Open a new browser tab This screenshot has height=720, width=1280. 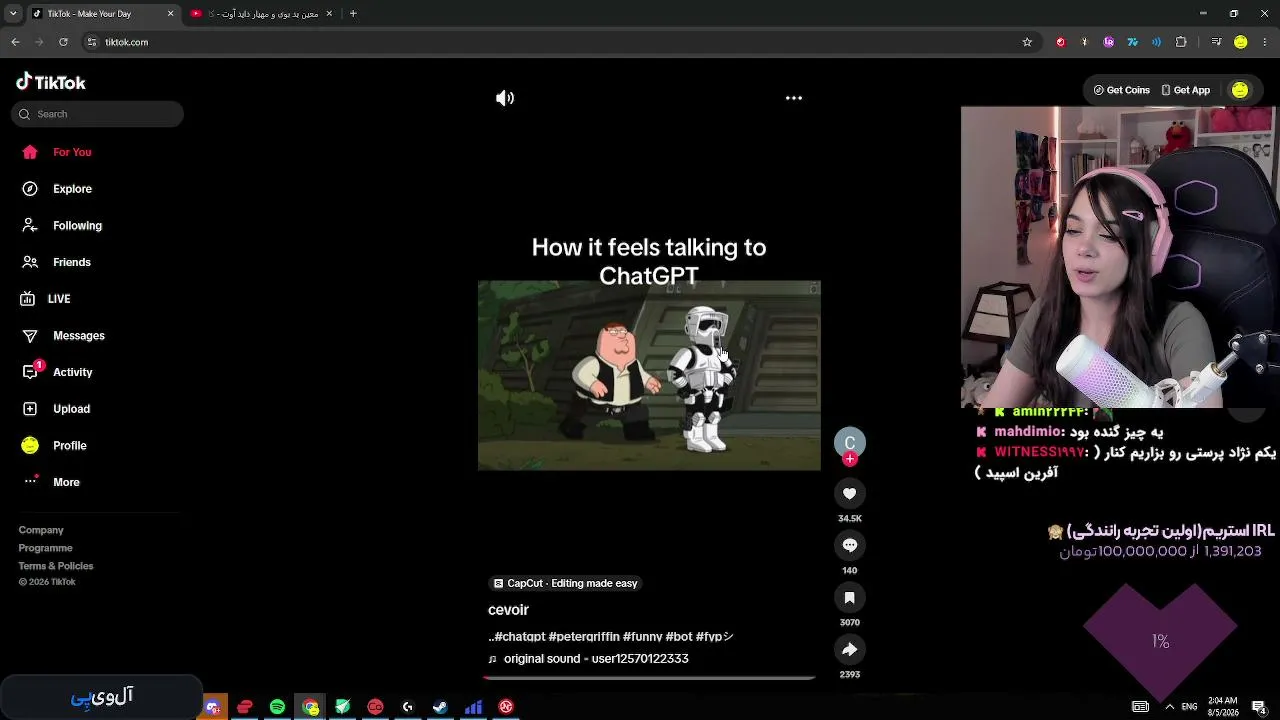(x=353, y=14)
